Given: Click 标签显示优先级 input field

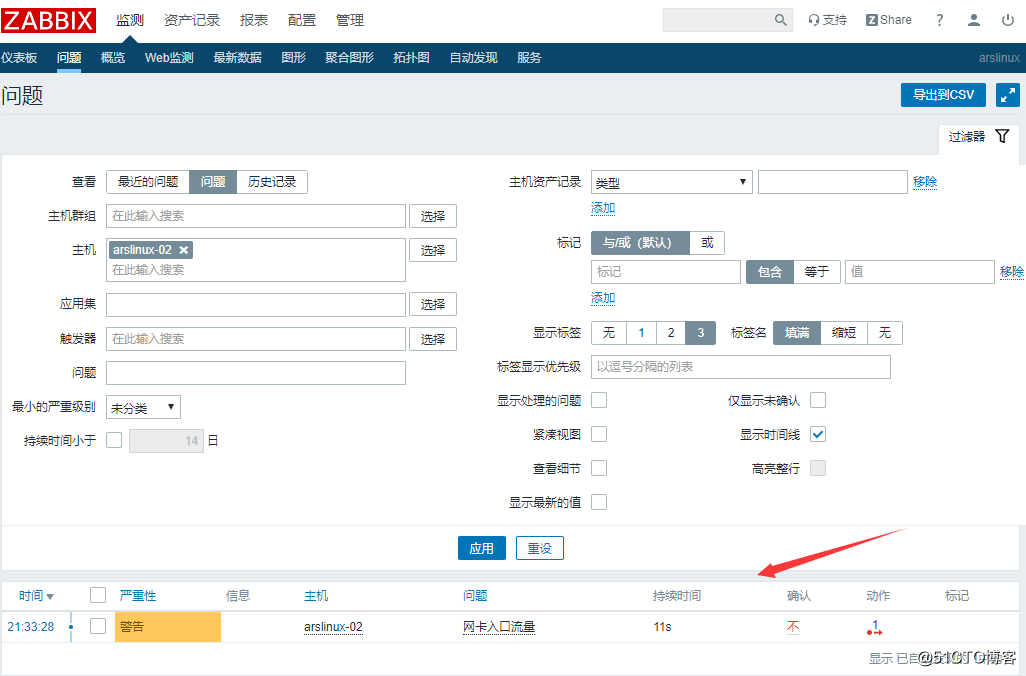Looking at the screenshot, I should pyautogui.click(x=741, y=367).
